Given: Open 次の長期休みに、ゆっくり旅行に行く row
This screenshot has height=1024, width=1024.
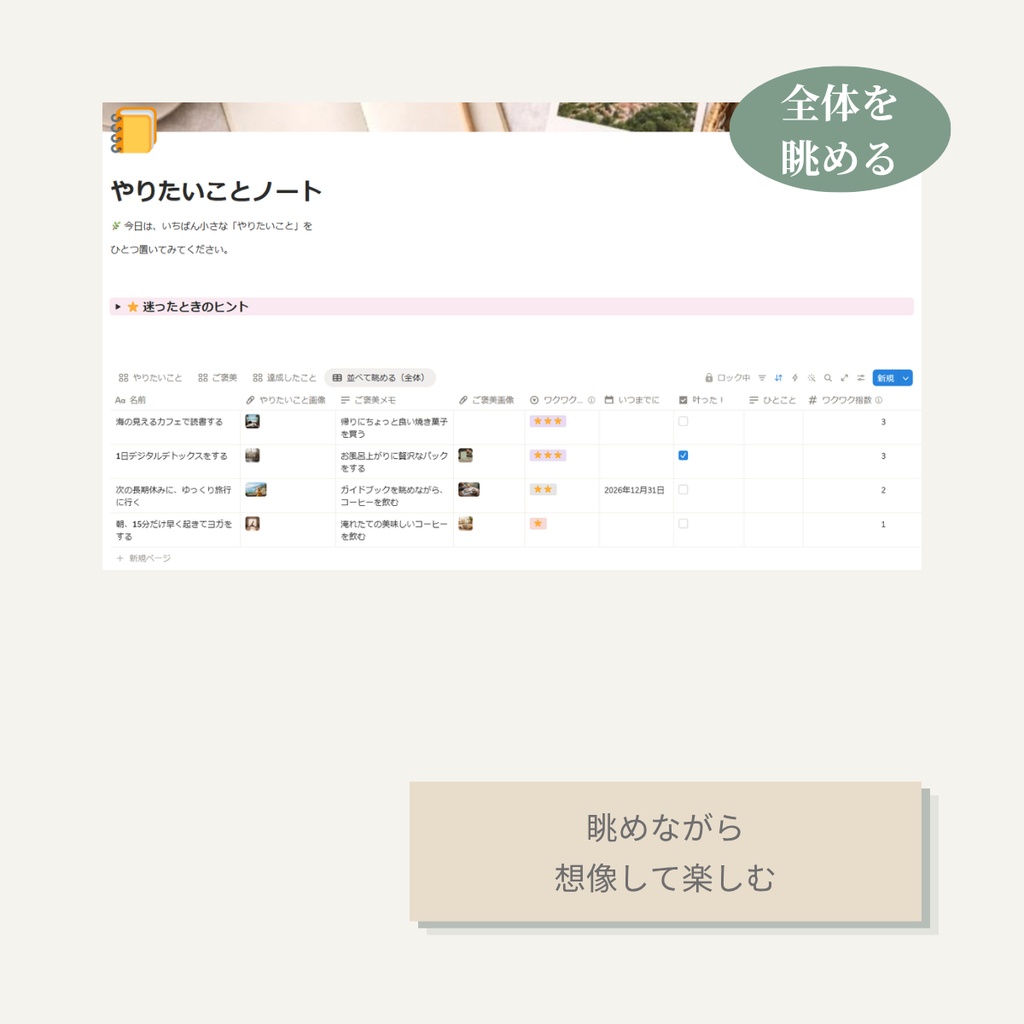Looking at the screenshot, I should (x=173, y=496).
